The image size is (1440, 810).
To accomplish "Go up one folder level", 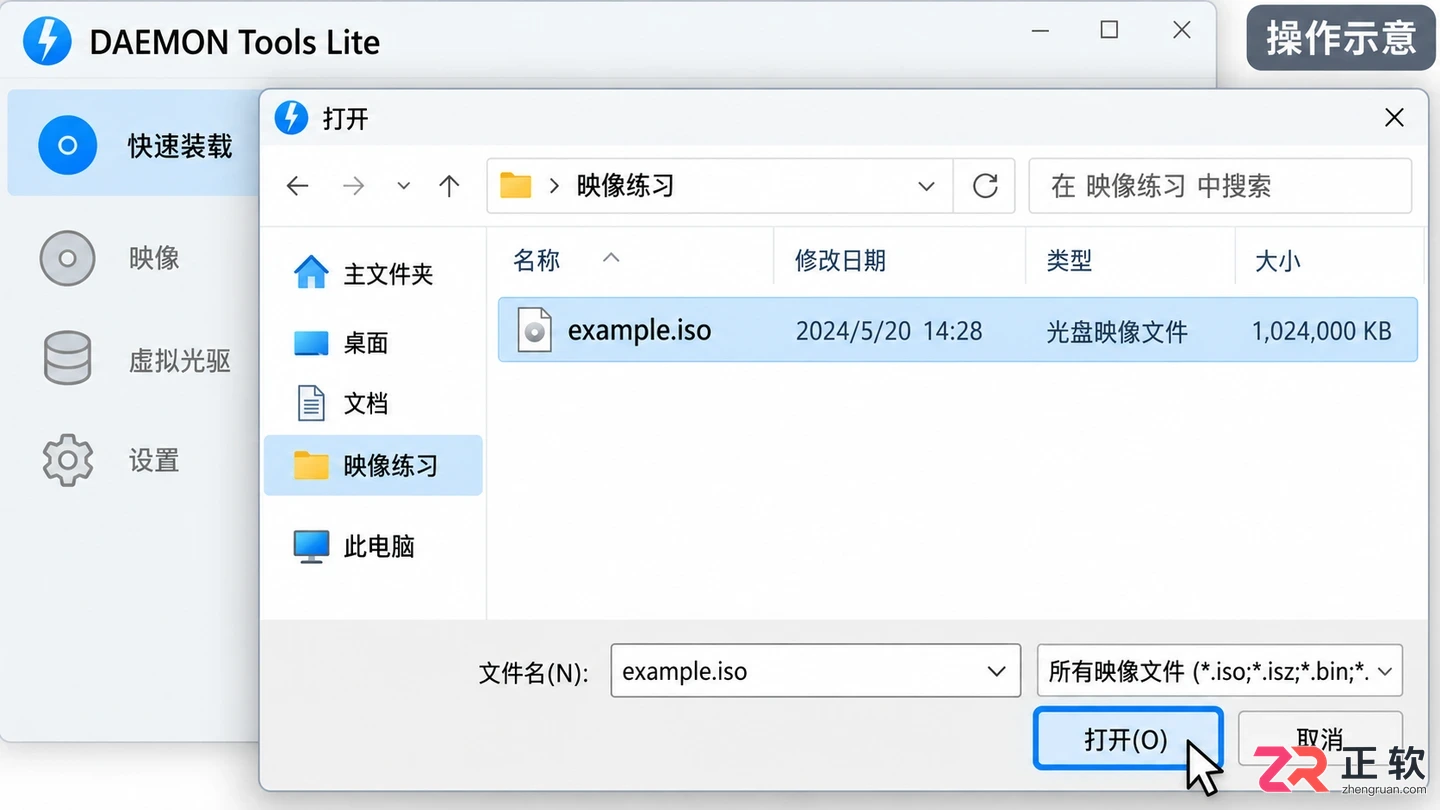I will tap(449, 186).
